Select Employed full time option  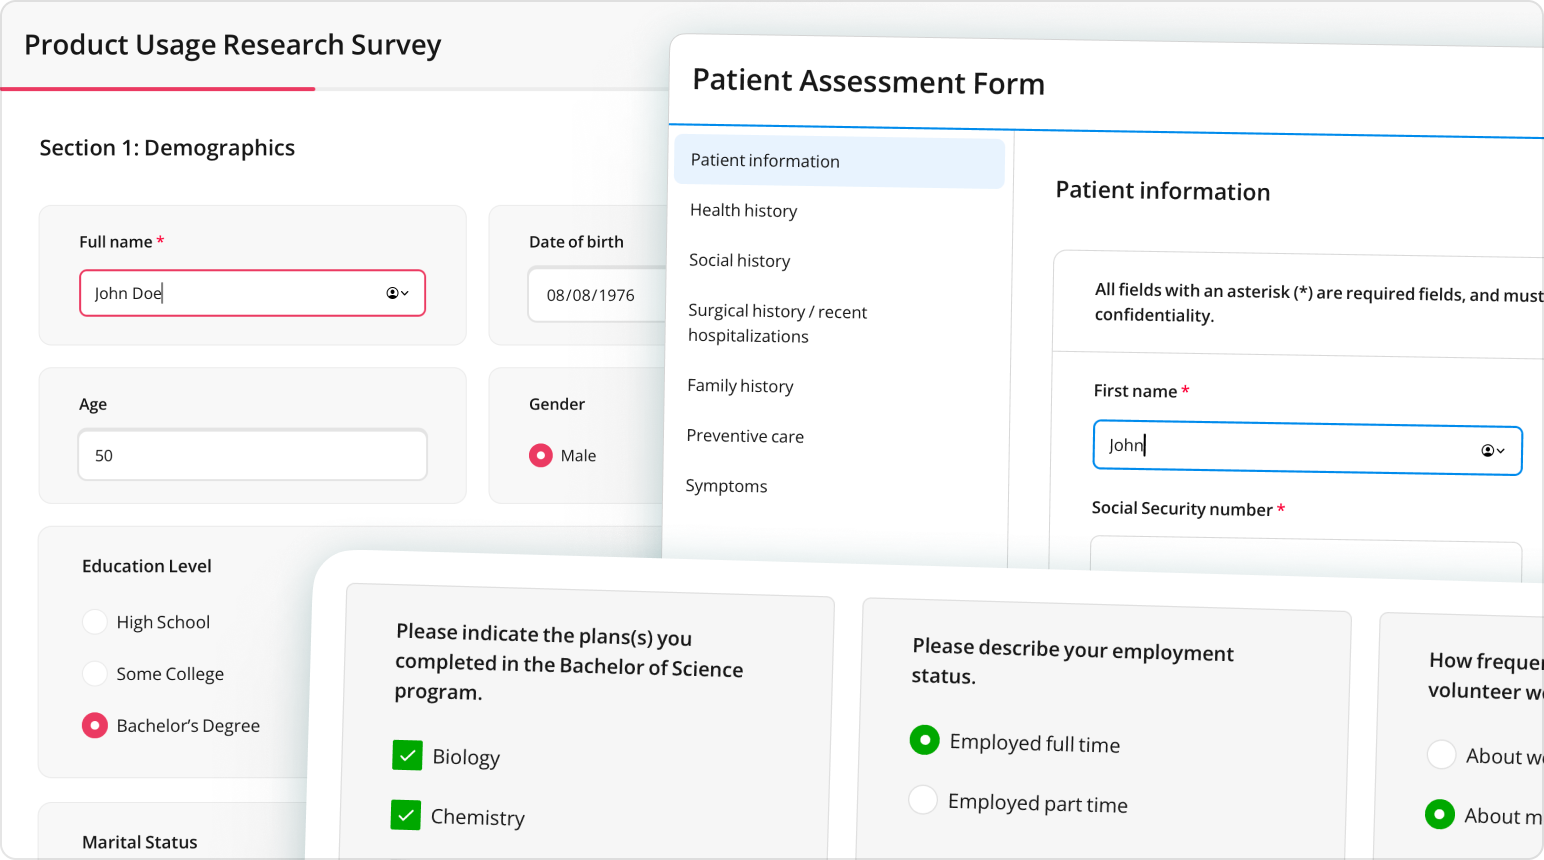(925, 740)
